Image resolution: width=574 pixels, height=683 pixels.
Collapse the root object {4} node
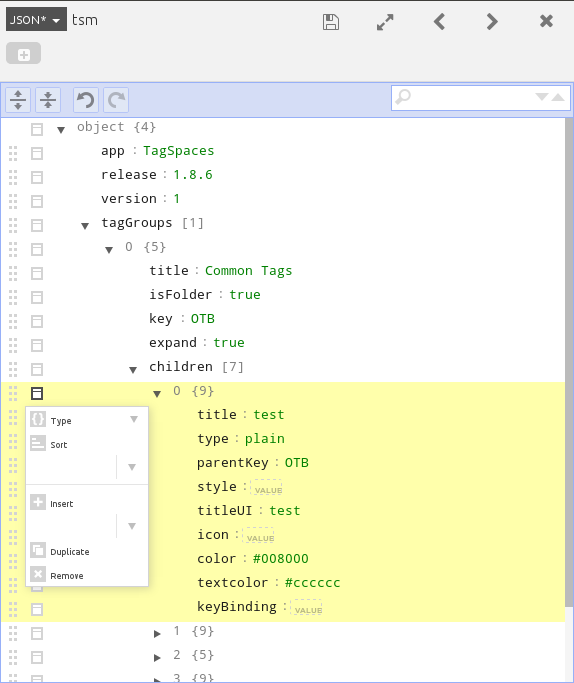(61, 130)
